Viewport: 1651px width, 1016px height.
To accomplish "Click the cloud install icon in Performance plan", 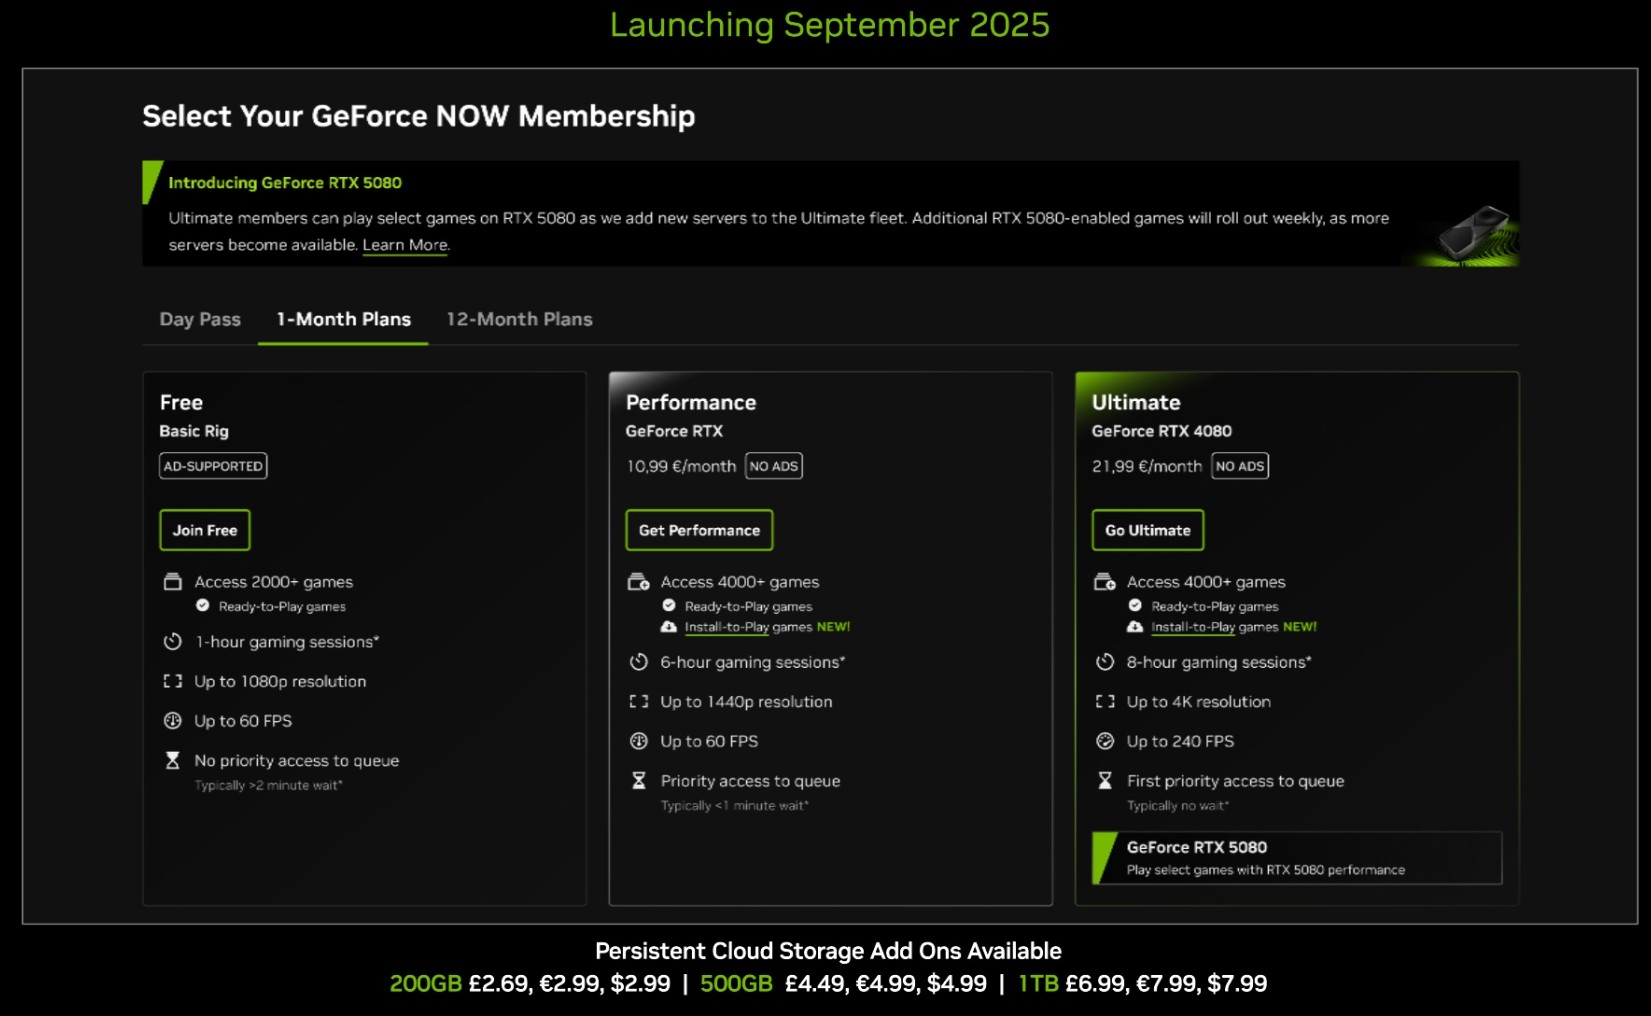I will [x=669, y=627].
